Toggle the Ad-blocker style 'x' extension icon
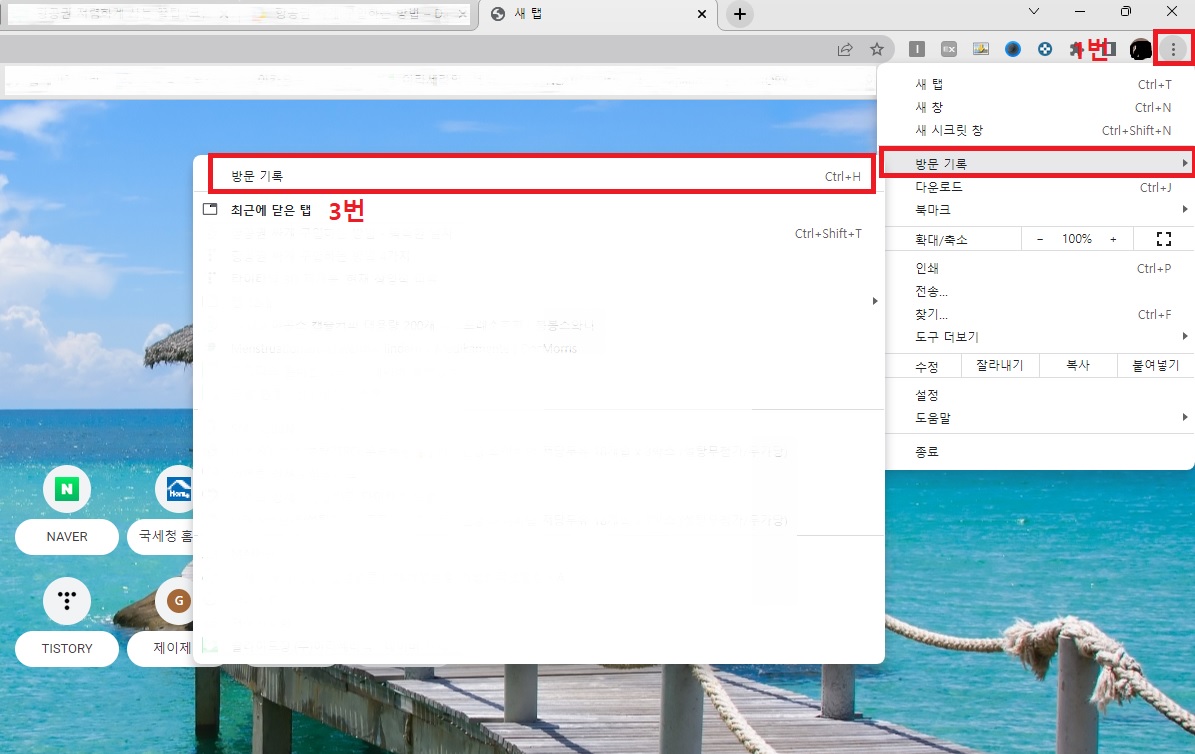 pyautogui.click(x=948, y=48)
